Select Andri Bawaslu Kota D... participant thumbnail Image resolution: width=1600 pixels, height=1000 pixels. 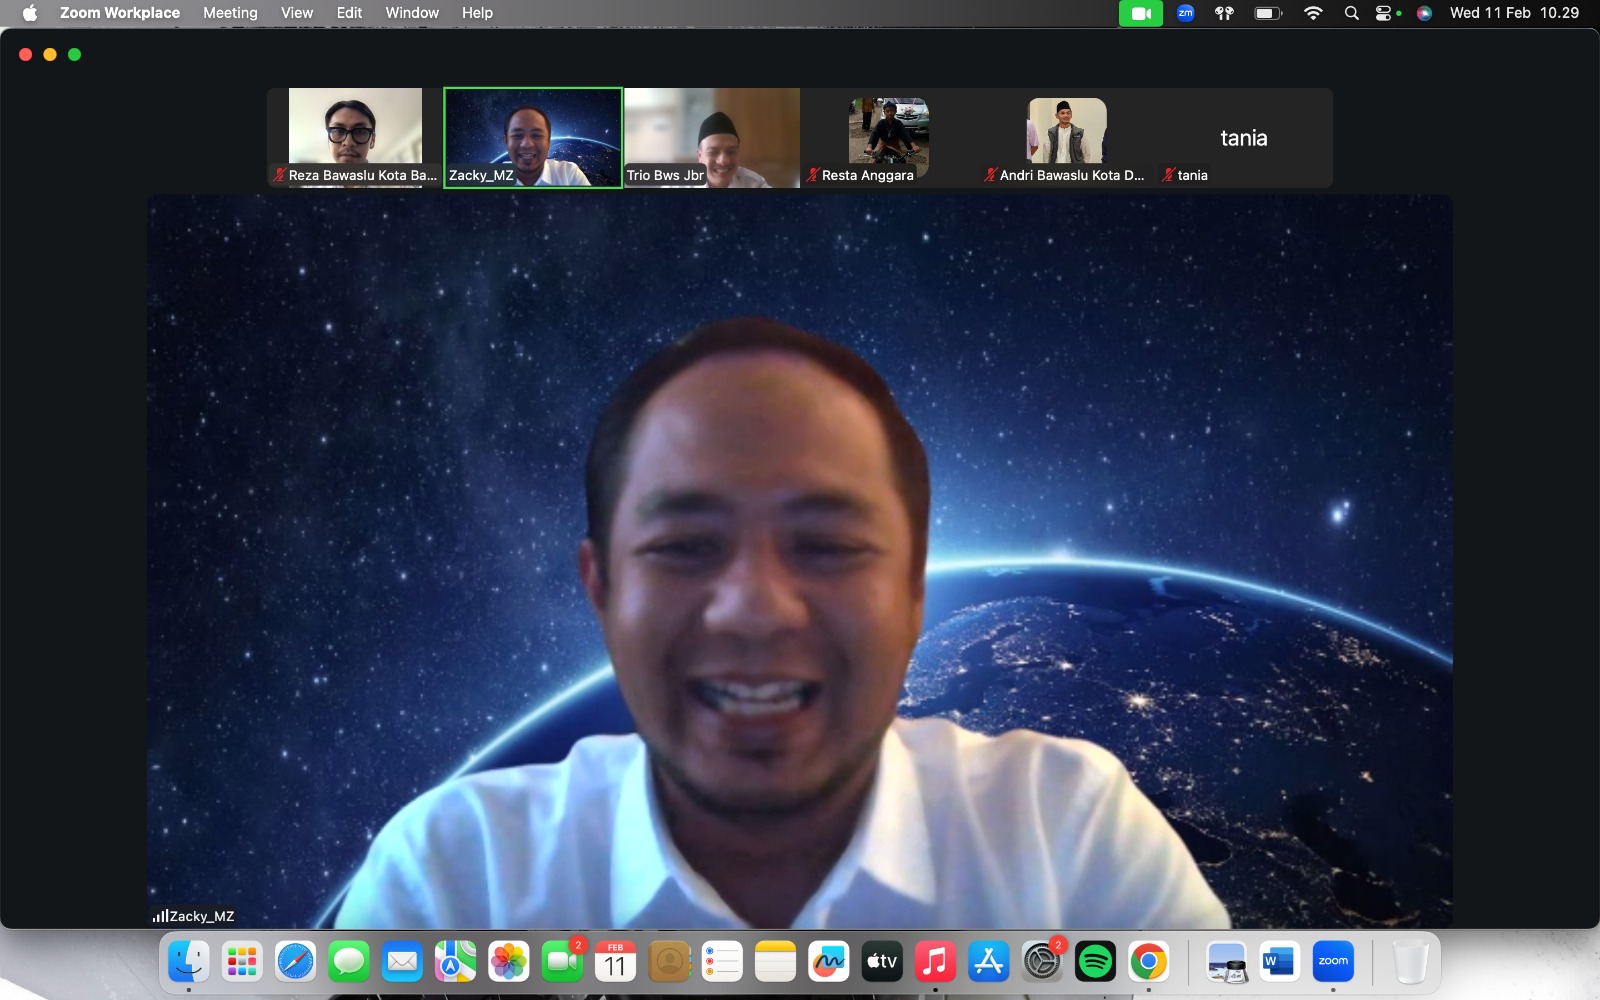pos(1066,137)
